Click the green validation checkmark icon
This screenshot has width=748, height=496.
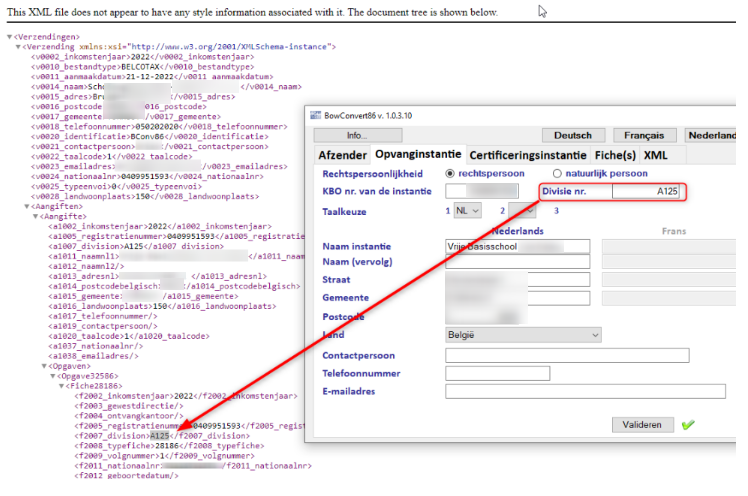pyautogui.click(x=688, y=424)
